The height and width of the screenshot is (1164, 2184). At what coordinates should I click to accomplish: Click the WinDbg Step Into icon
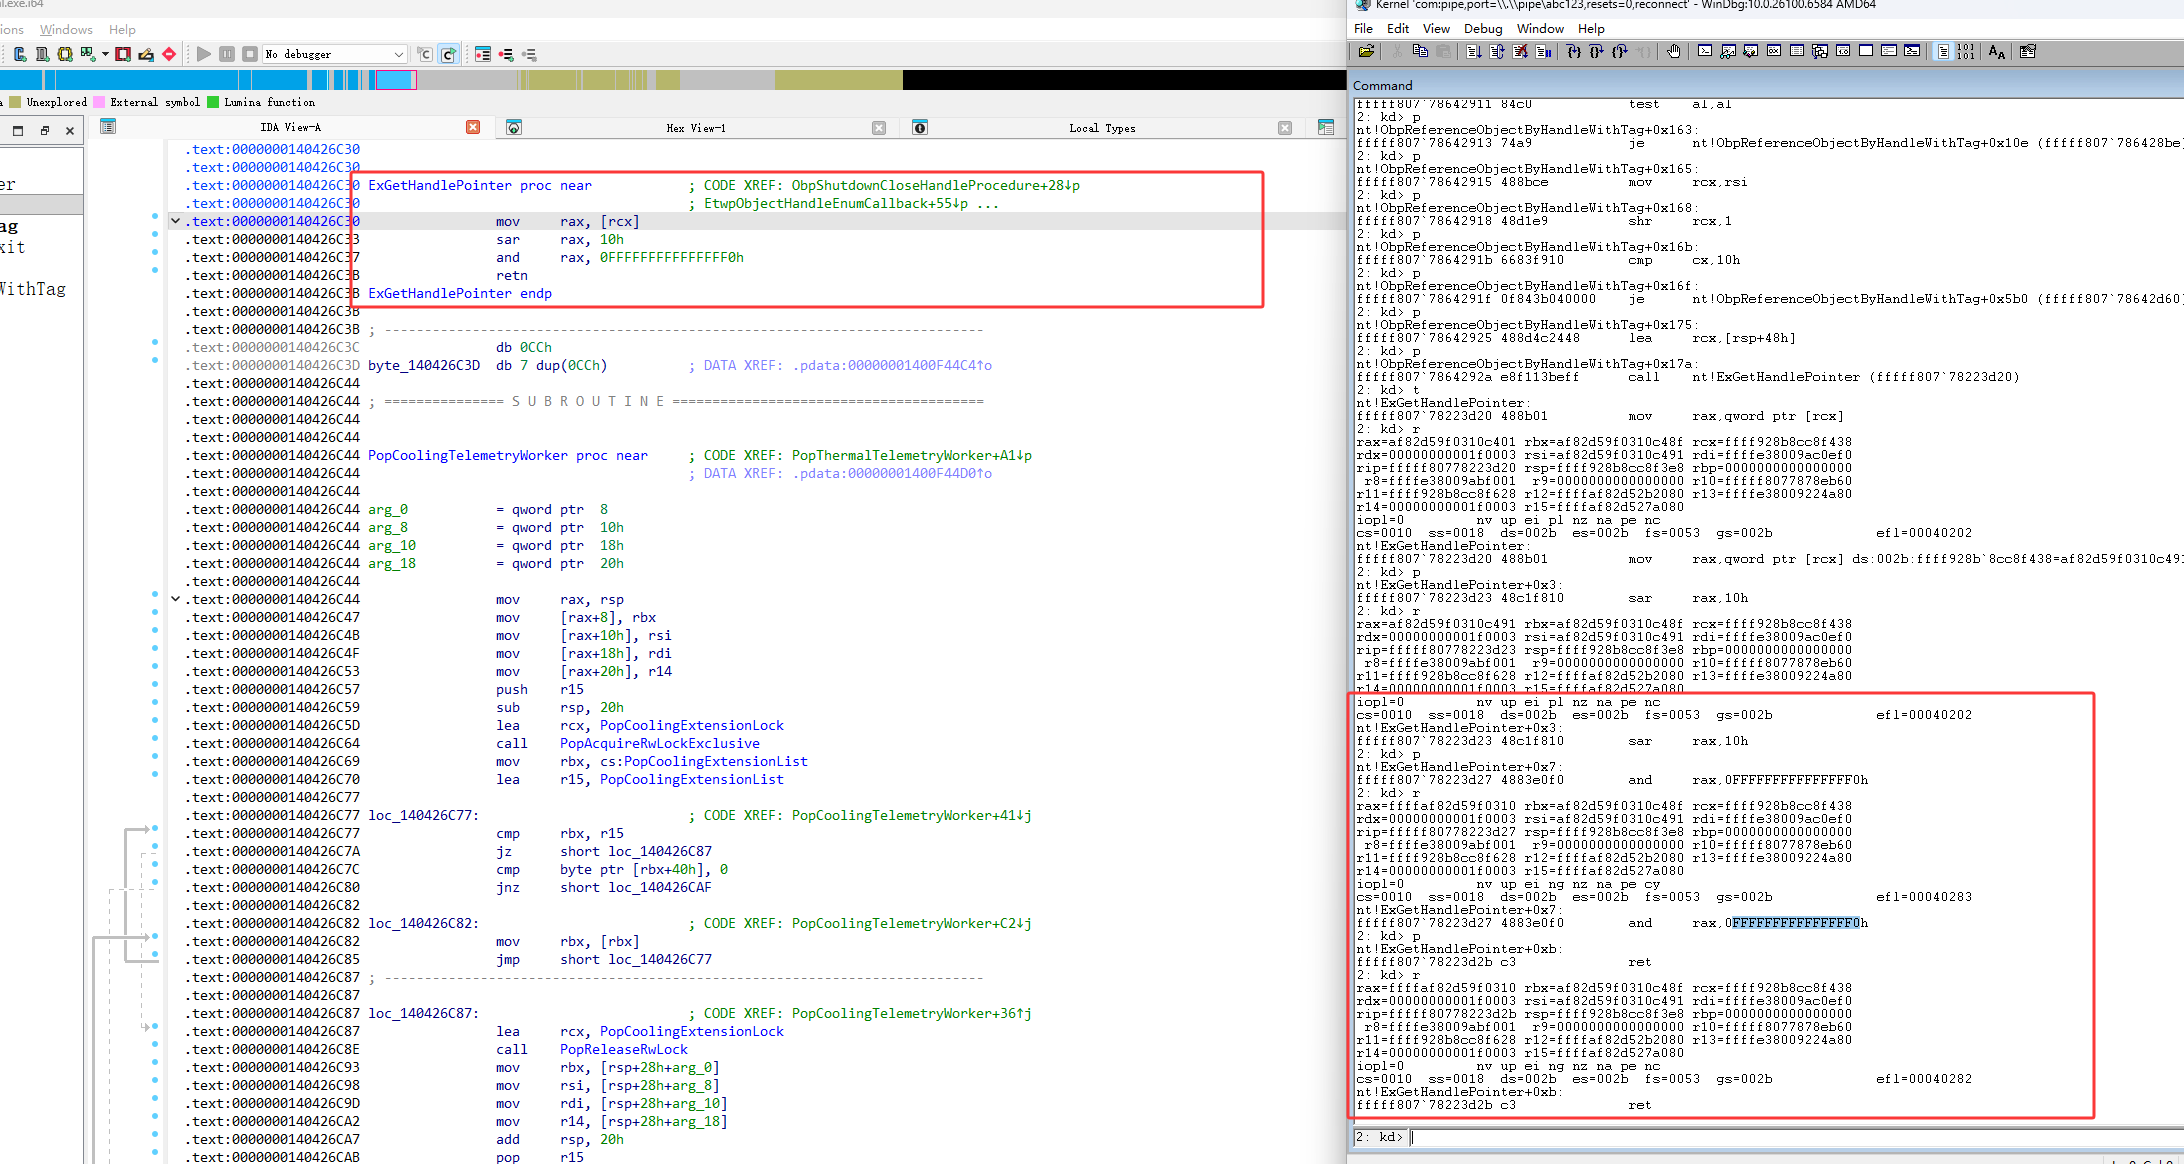pos(1573,52)
